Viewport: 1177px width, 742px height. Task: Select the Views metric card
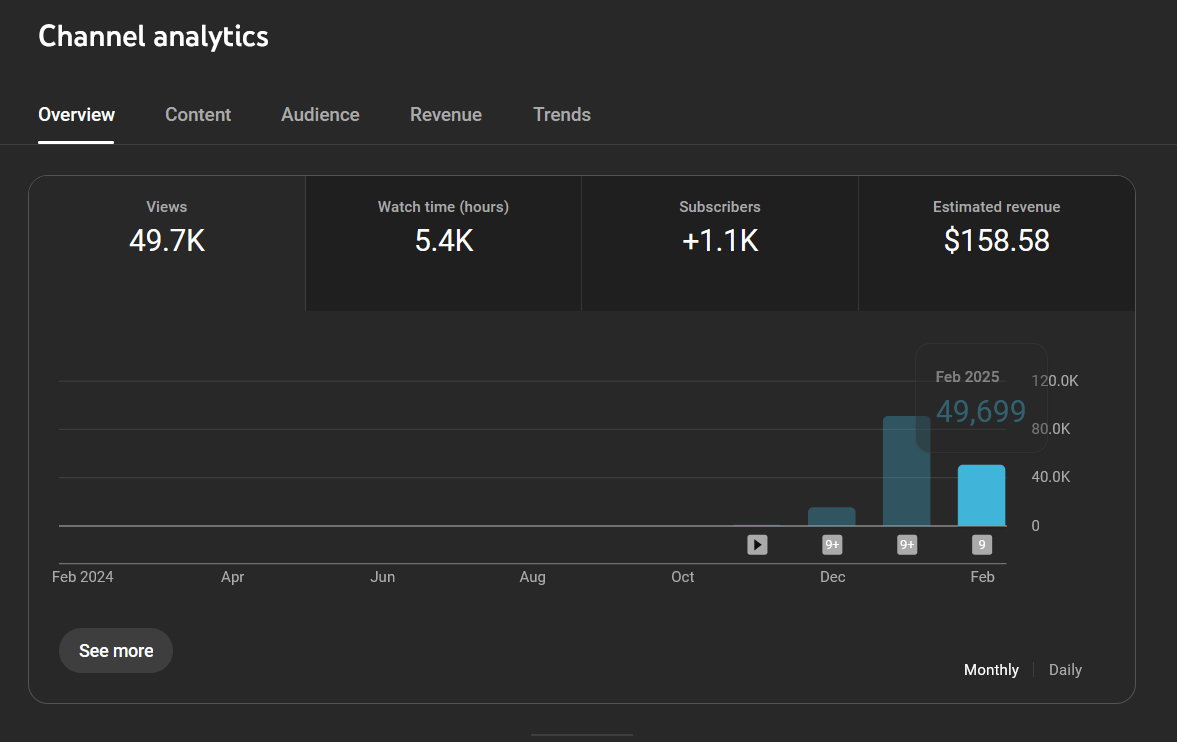click(x=167, y=227)
